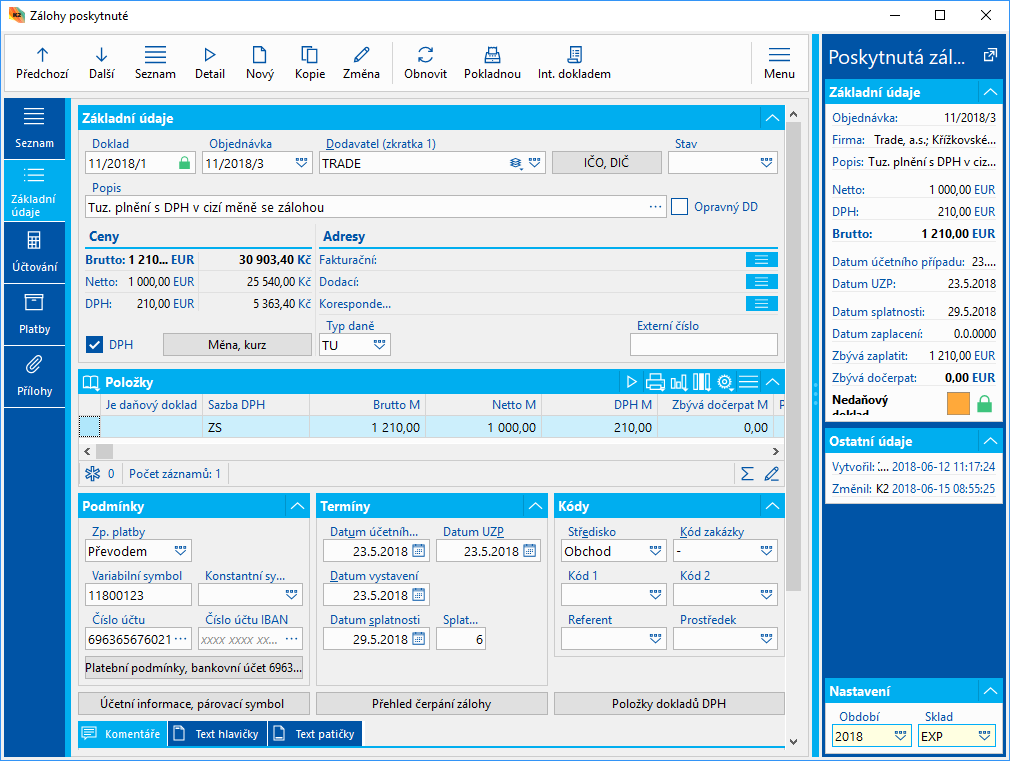Click the print icon in Položky header
Screen dimensions: 1010x761
pos(655,381)
